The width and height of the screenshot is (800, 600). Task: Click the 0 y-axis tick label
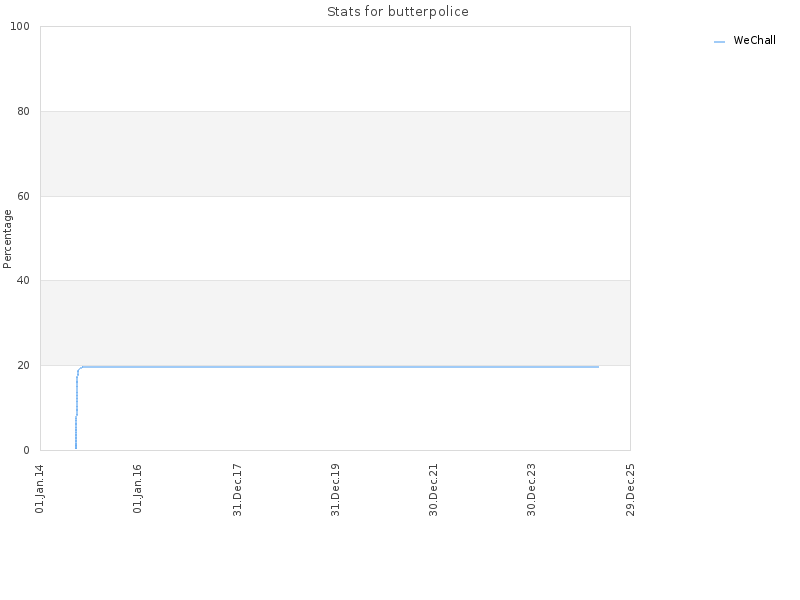(26, 450)
